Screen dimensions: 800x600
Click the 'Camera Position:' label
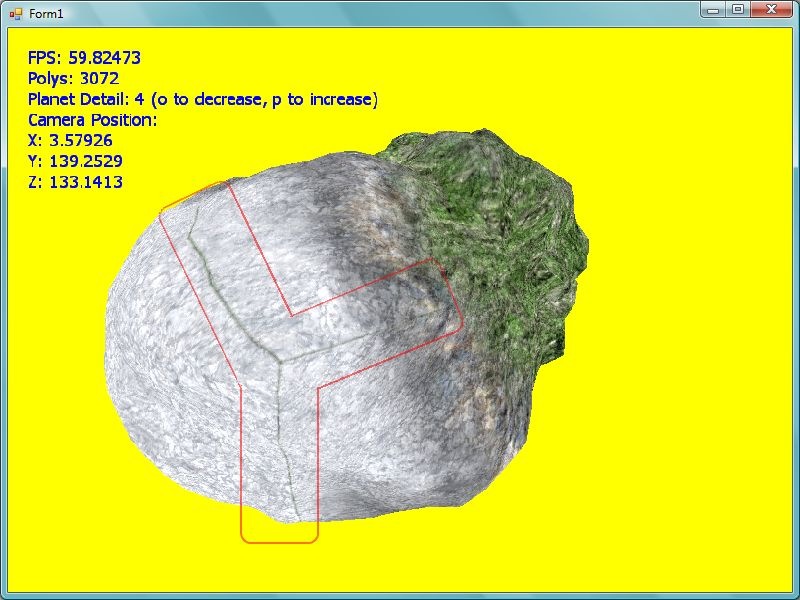[x=92, y=120]
